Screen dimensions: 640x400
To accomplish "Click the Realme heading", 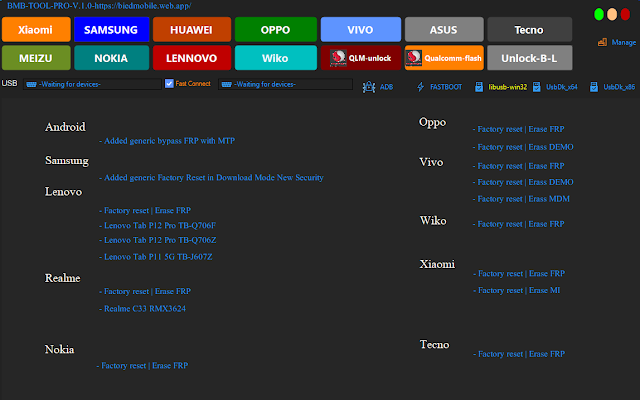I will click(62, 278).
